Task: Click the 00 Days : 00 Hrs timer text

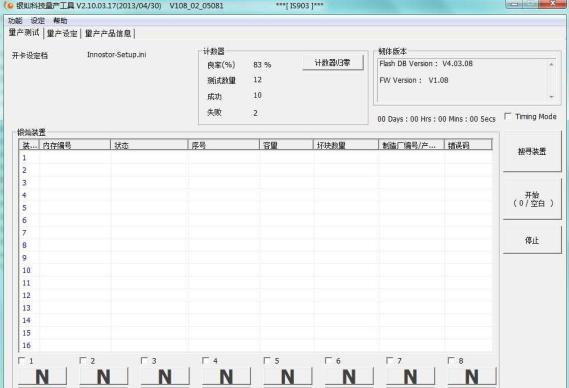Action: [x=436, y=119]
